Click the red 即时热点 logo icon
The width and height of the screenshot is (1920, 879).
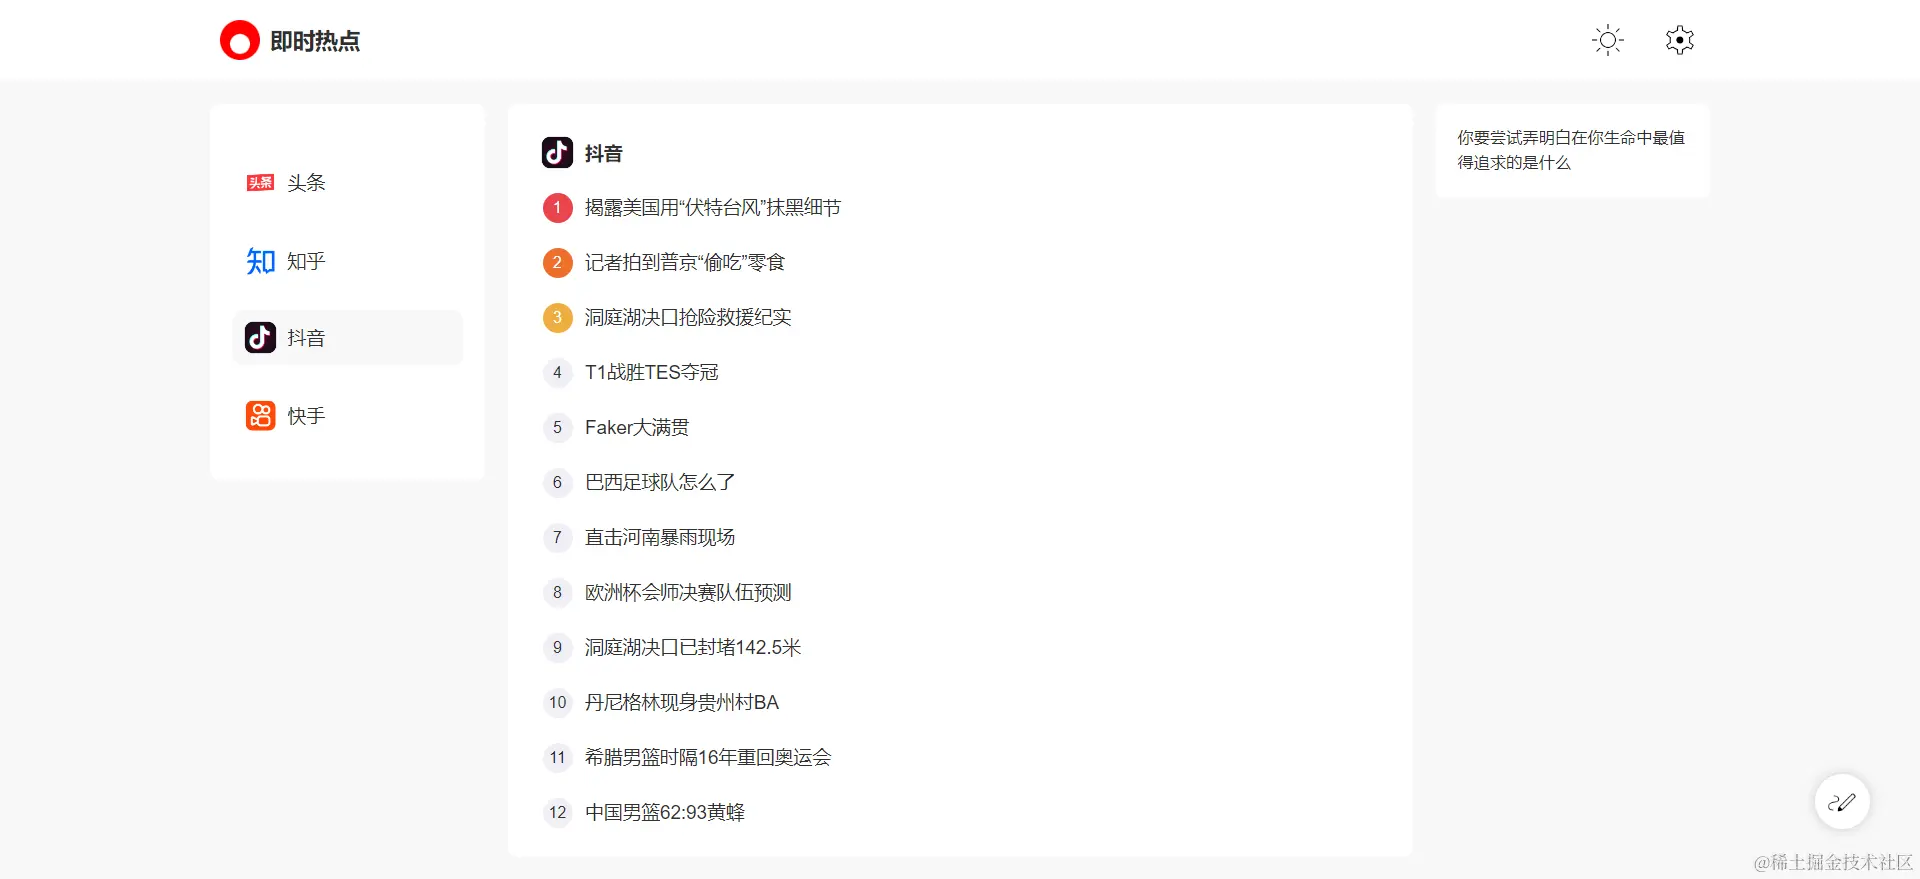pos(239,41)
